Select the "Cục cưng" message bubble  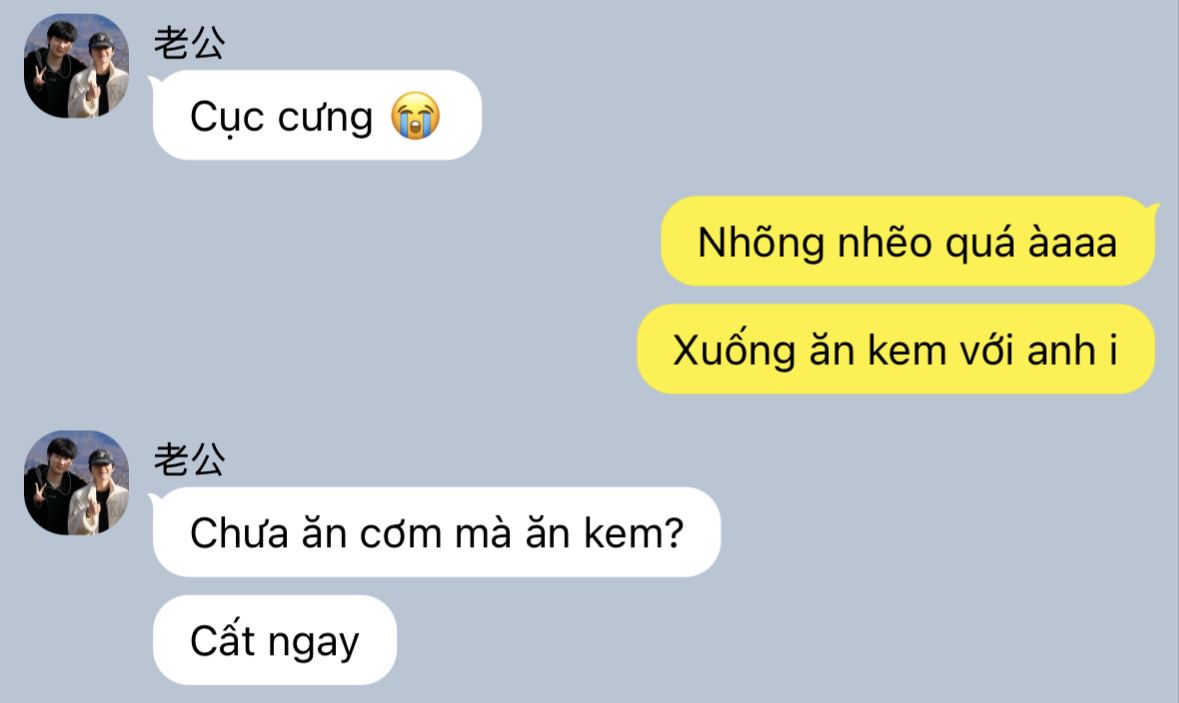click(x=317, y=115)
